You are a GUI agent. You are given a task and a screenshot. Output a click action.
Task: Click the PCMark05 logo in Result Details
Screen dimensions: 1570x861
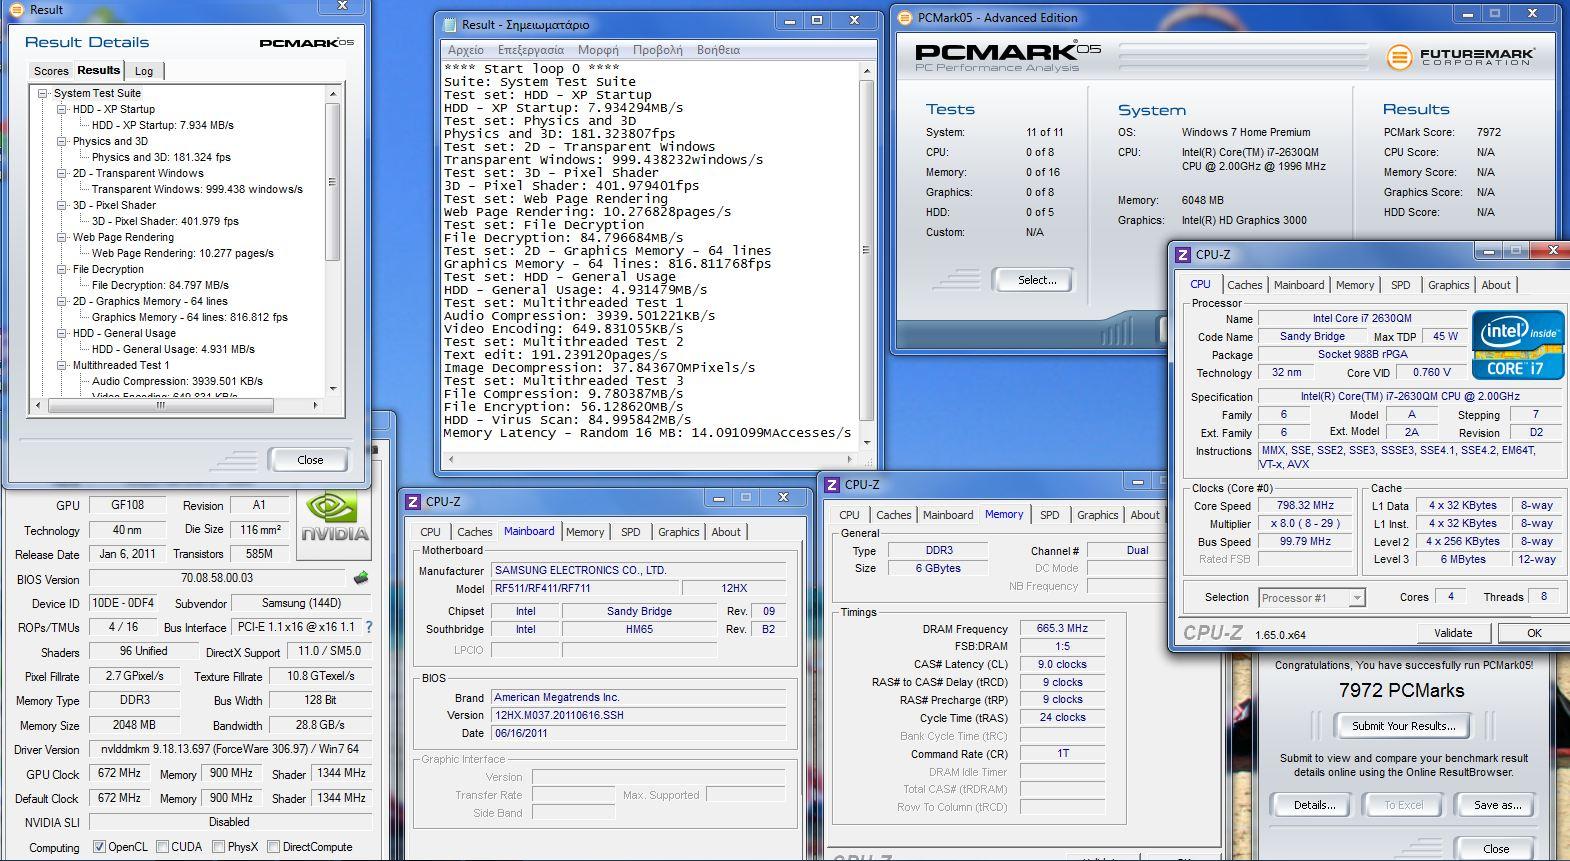click(307, 43)
